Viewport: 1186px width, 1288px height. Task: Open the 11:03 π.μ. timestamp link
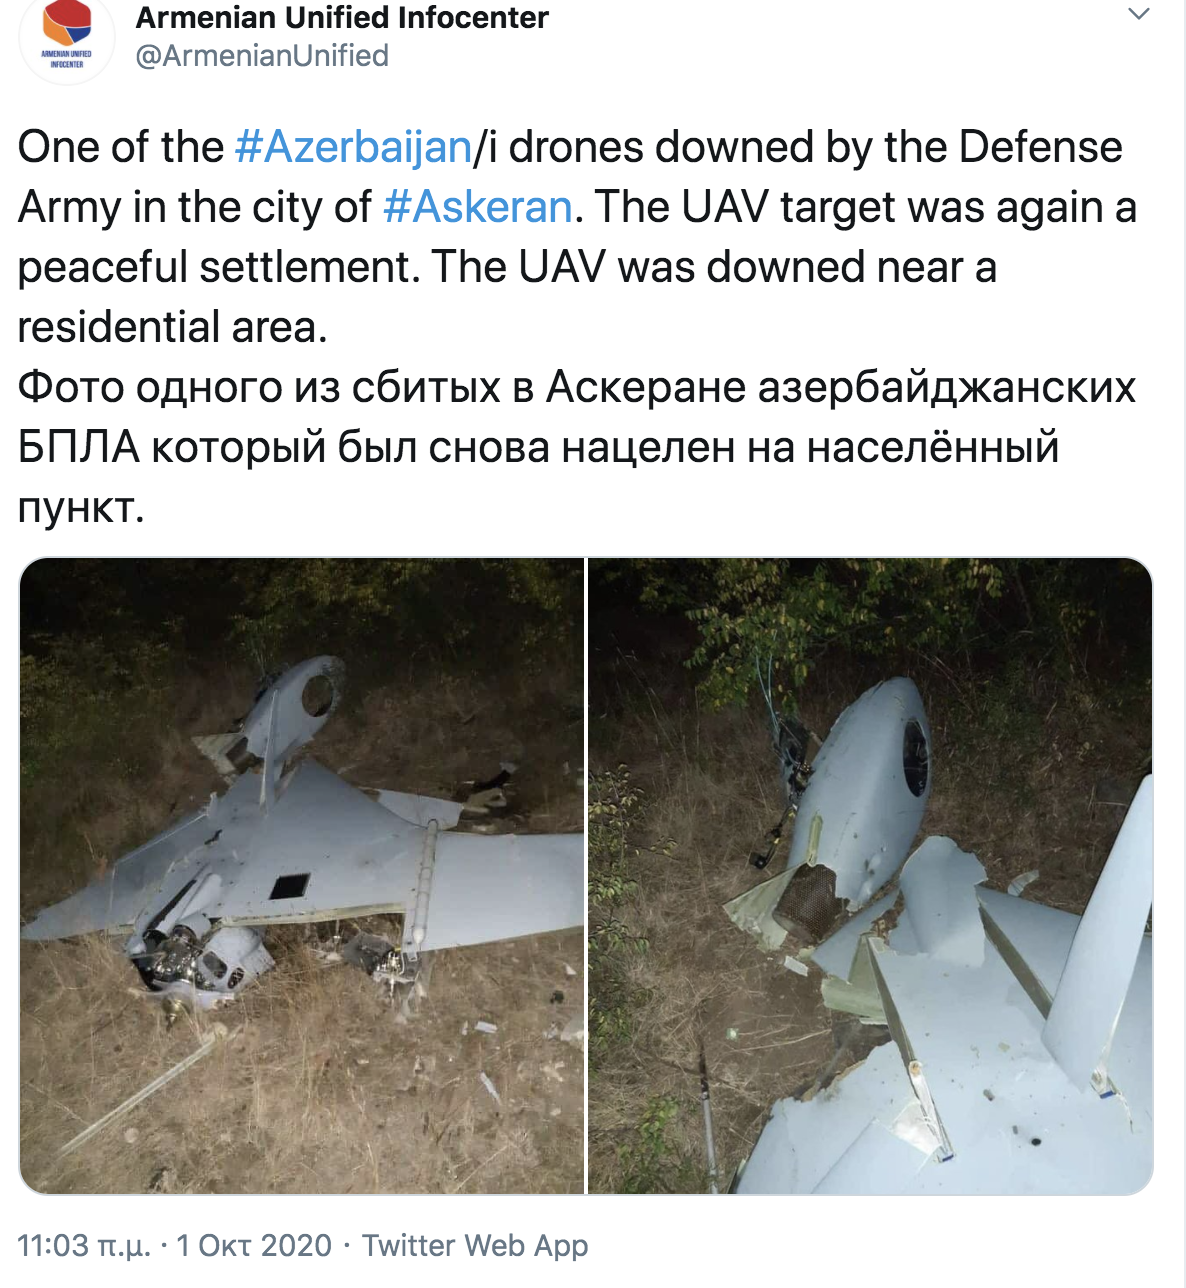pyautogui.click(x=84, y=1246)
